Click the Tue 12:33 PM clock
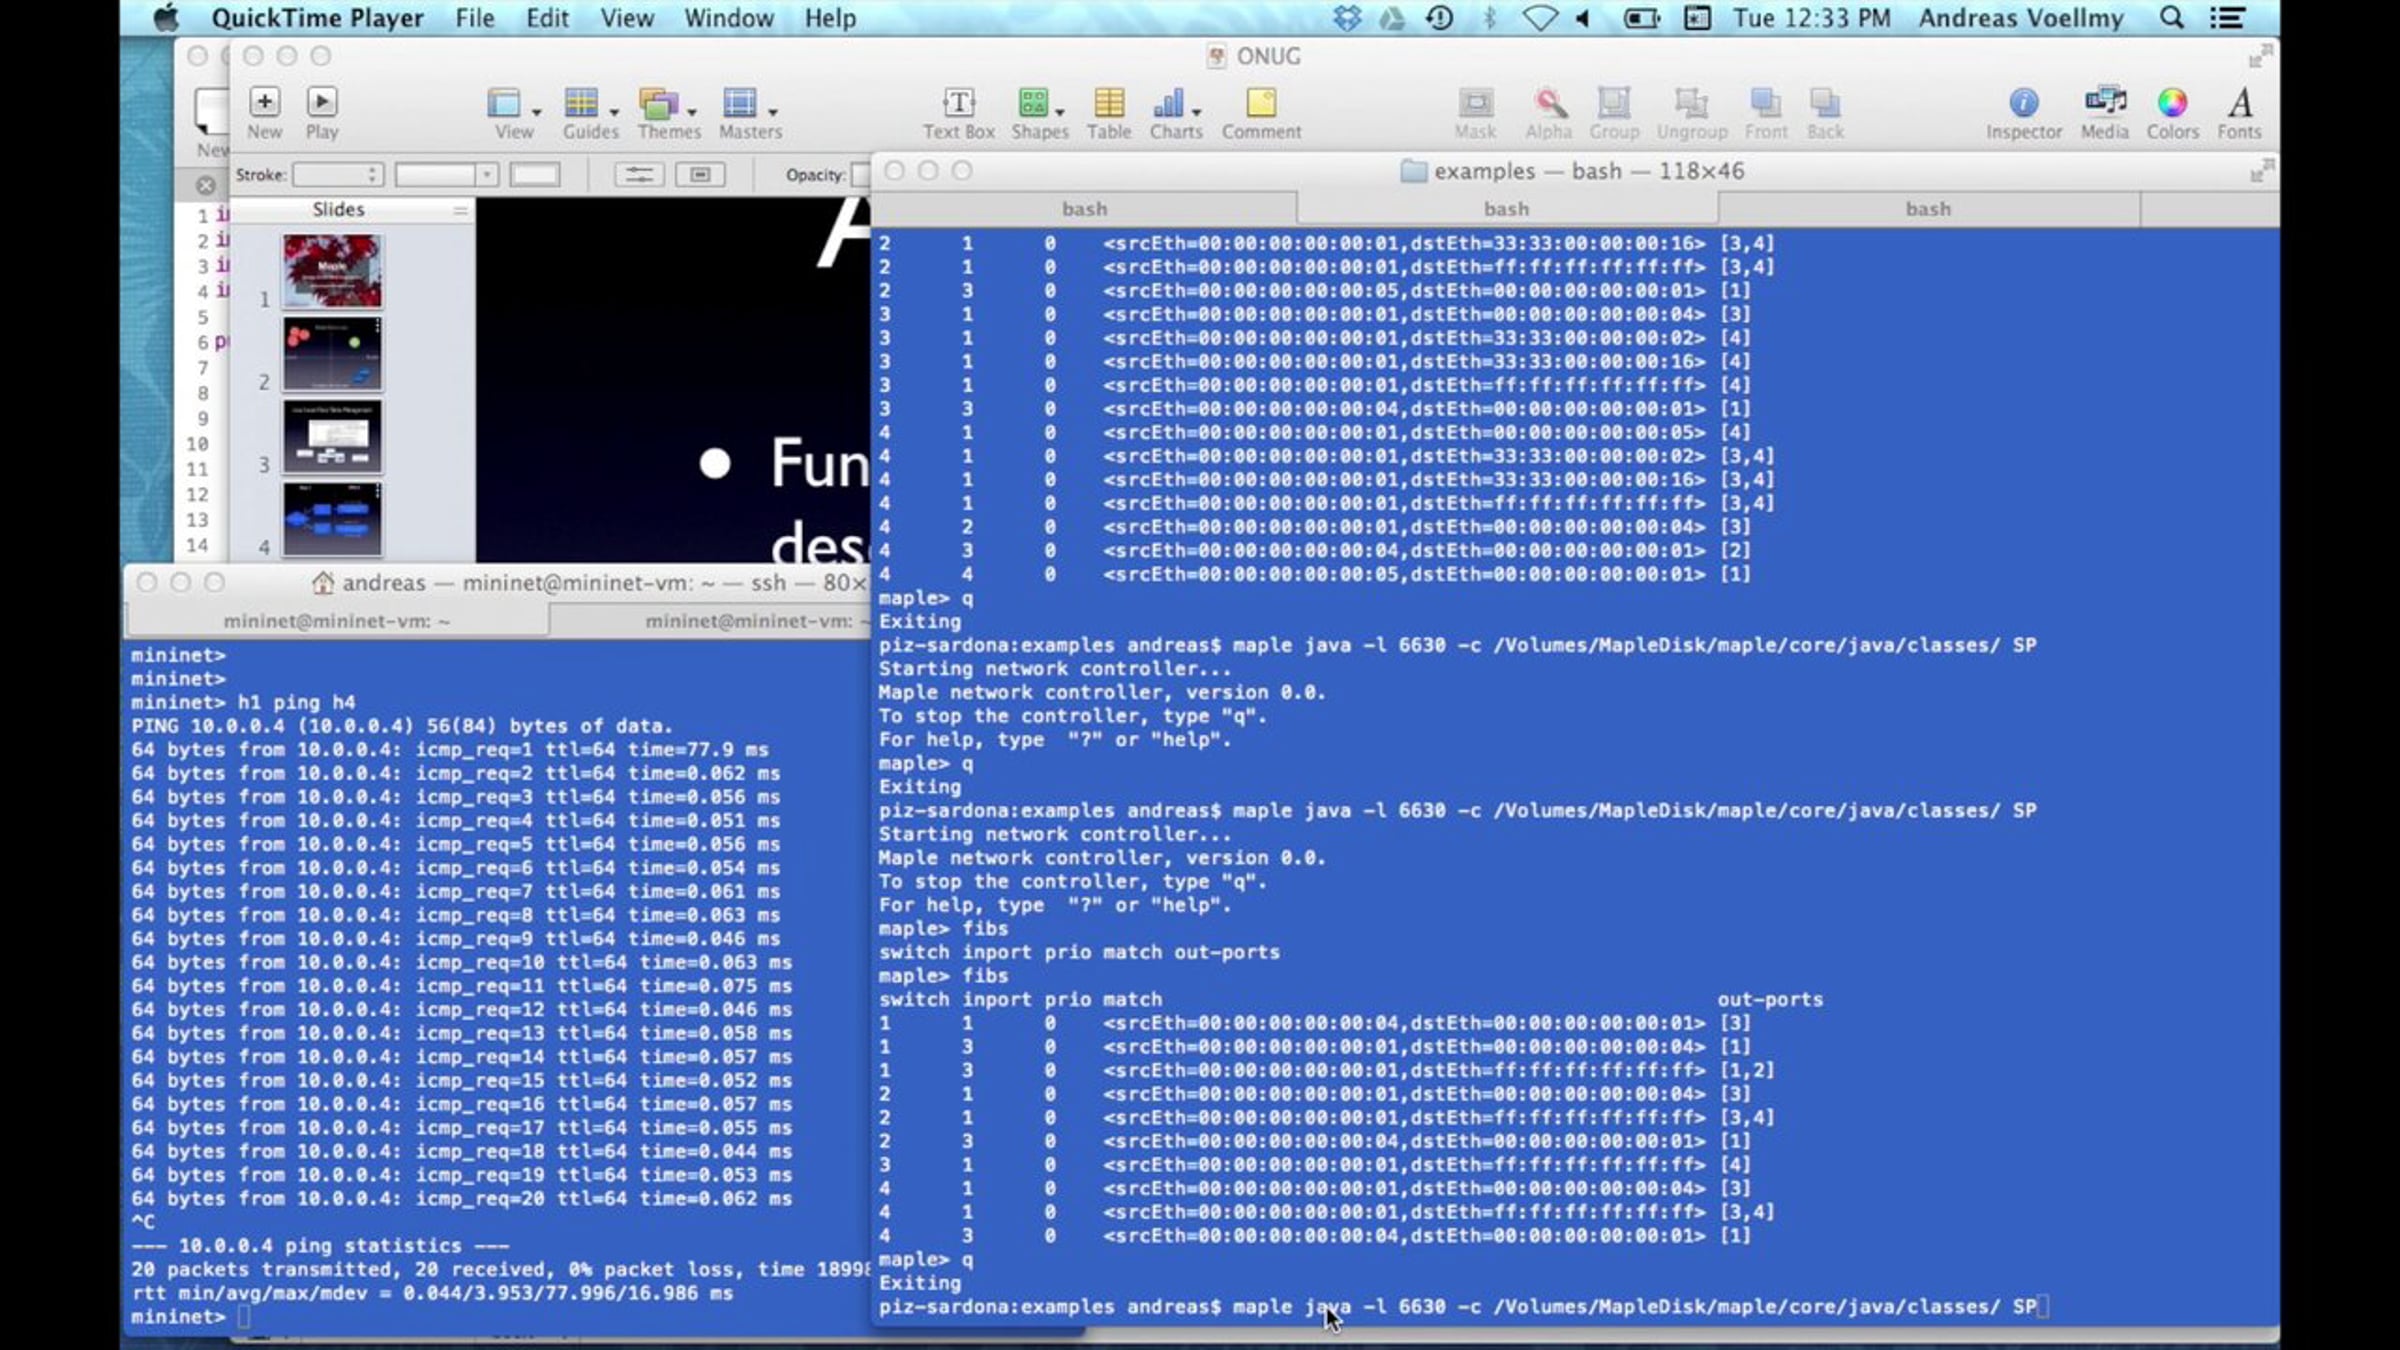This screenshot has width=2400, height=1350. [x=1811, y=18]
